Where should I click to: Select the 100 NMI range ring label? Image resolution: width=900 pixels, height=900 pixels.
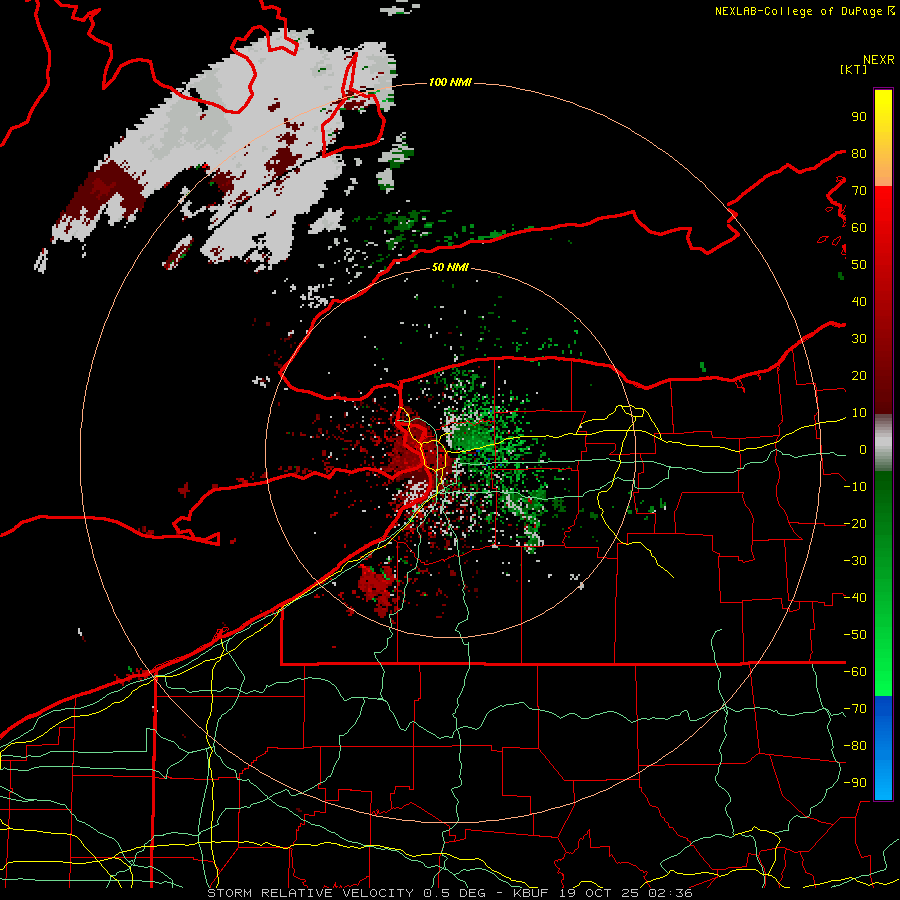click(450, 82)
